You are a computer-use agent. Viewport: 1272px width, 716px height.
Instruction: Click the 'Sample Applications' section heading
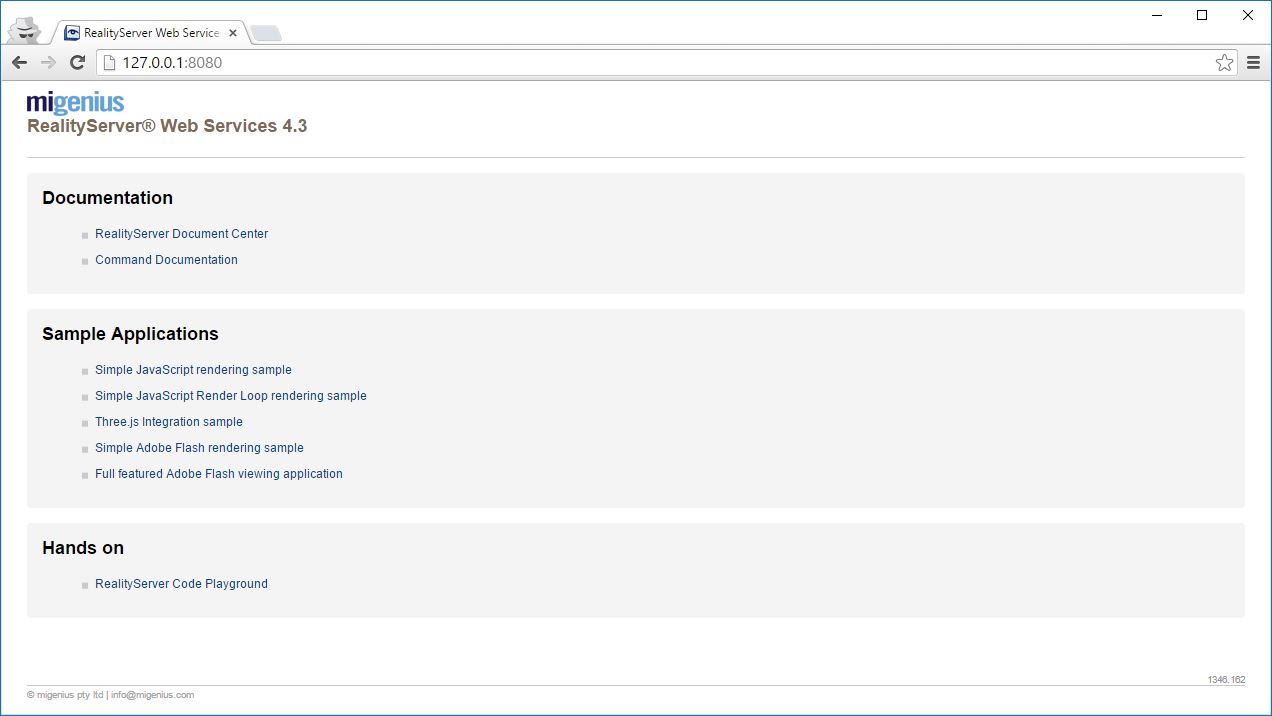(130, 334)
